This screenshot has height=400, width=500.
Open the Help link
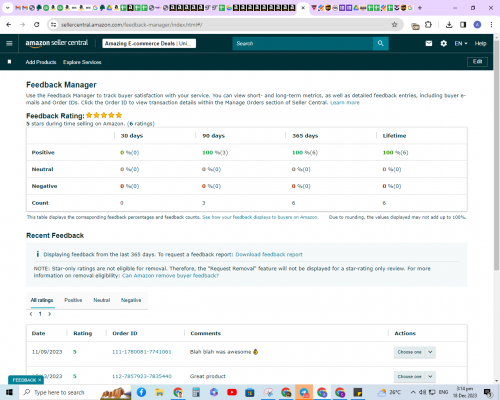coord(480,43)
